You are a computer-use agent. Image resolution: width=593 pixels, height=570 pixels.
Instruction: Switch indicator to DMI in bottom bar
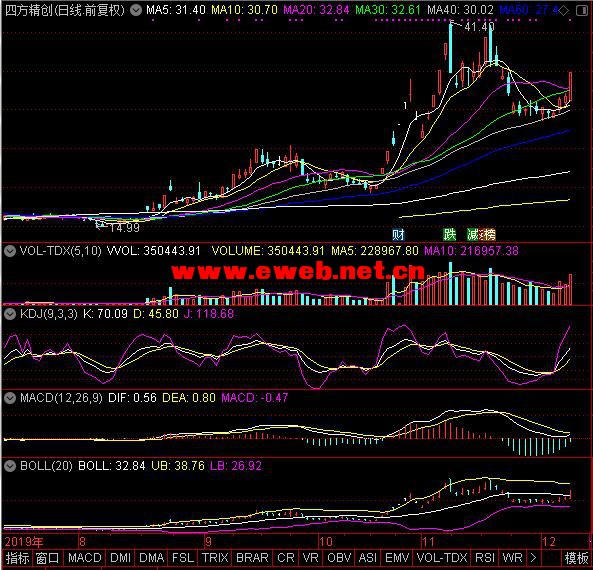[121, 558]
